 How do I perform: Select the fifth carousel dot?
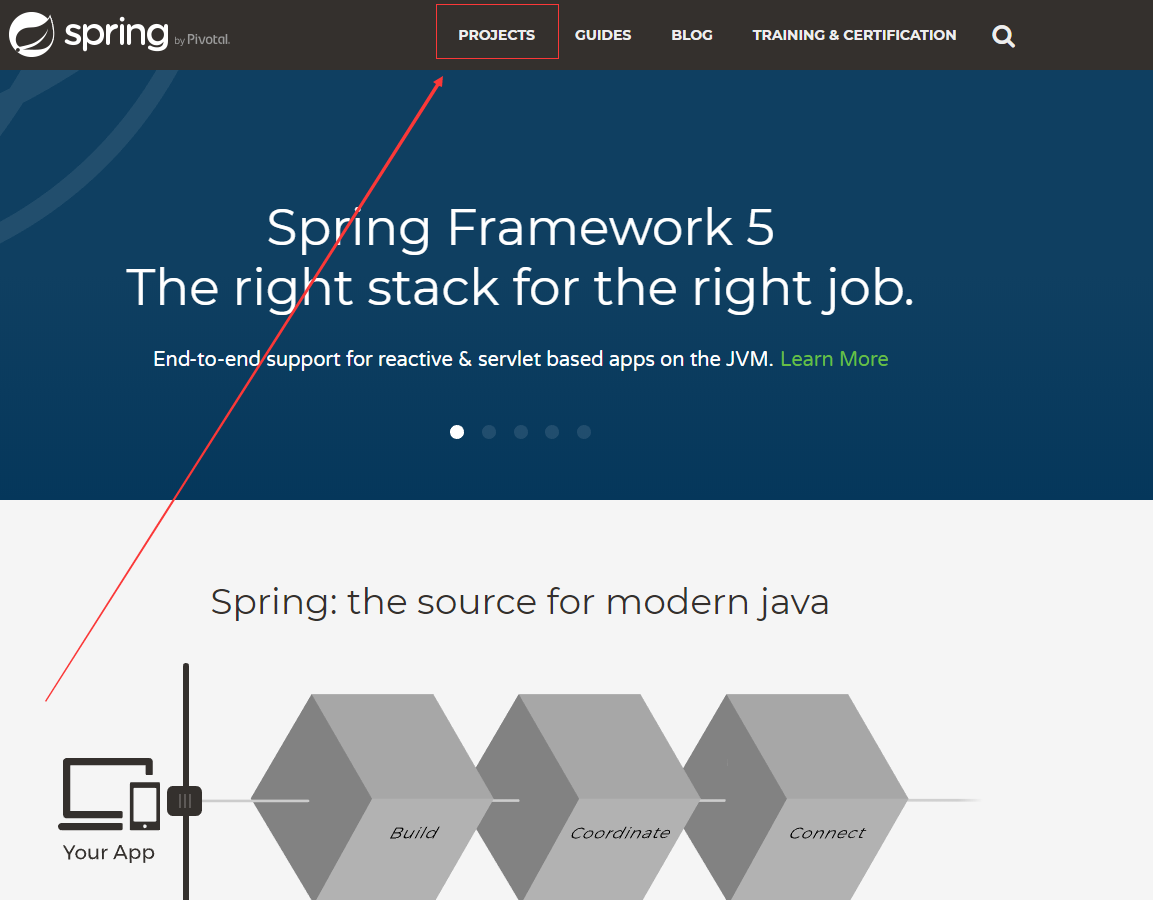tap(584, 432)
